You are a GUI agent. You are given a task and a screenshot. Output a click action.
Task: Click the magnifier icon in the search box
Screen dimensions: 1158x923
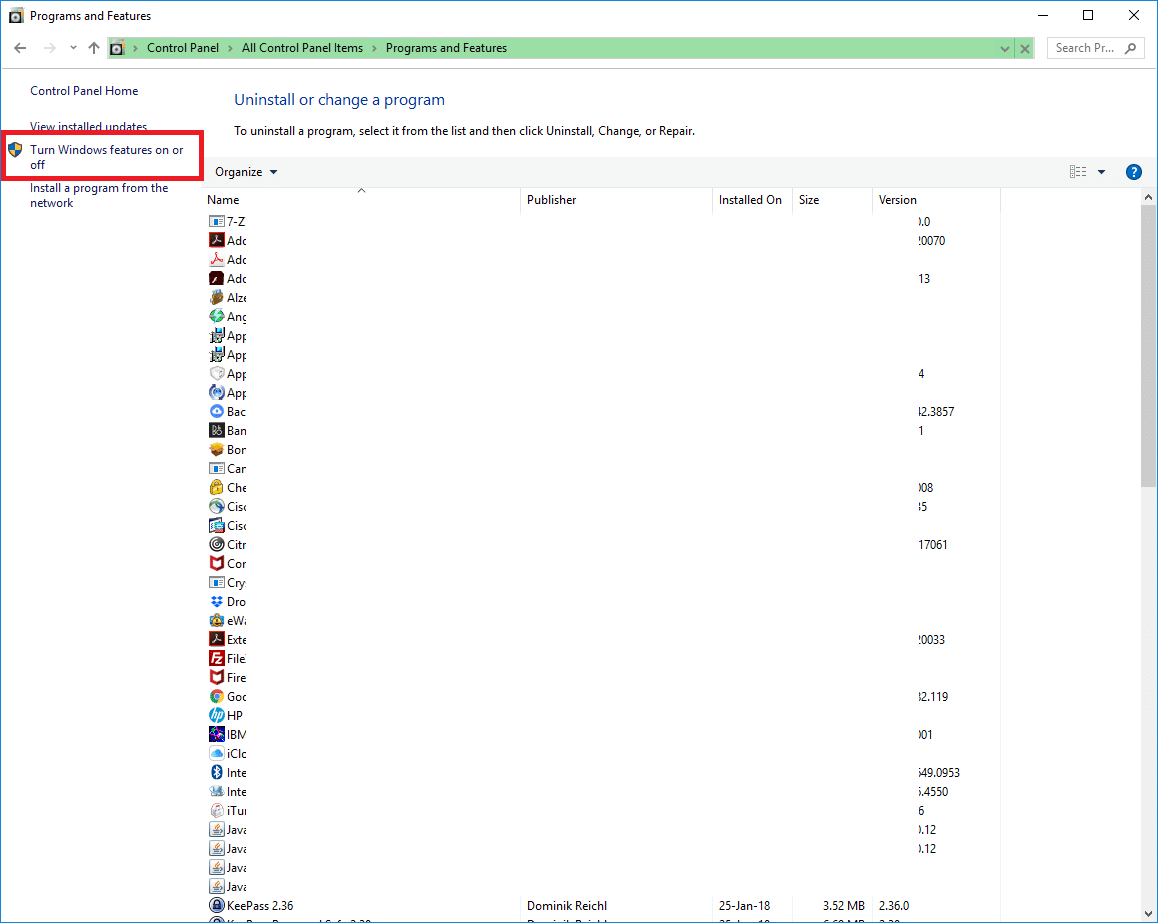(x=1130, y=48)
